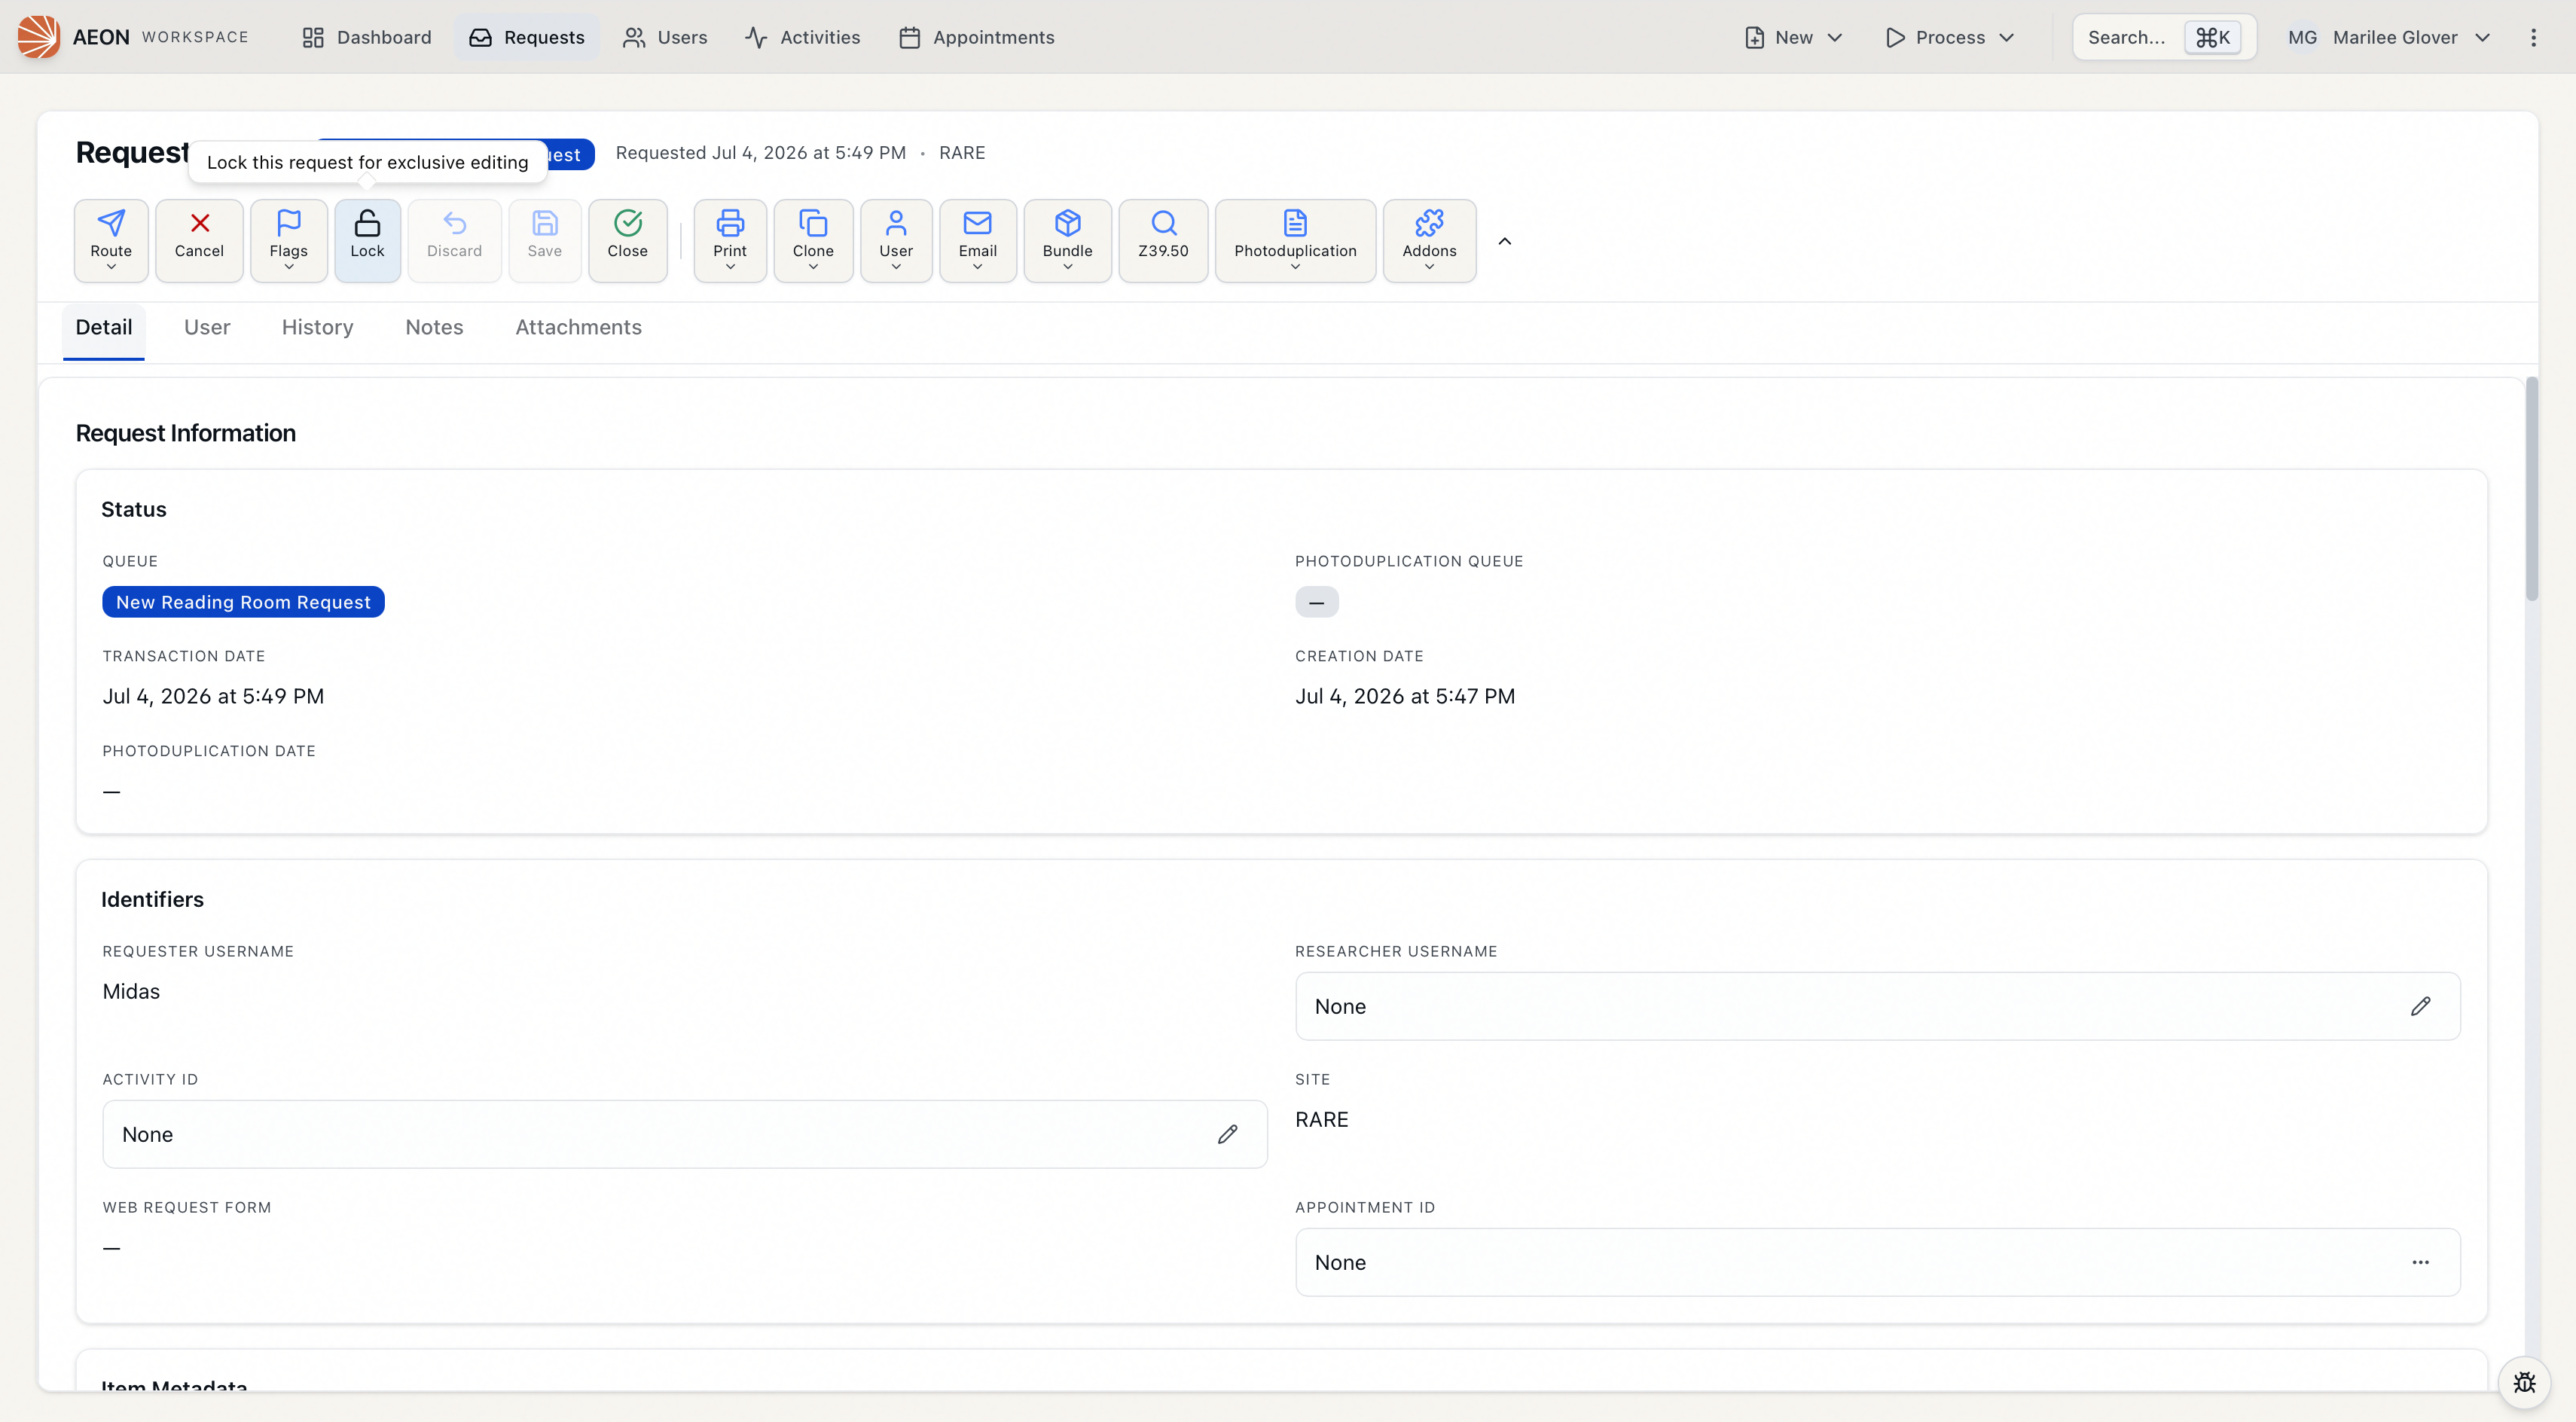2576x1422 pixels.
Task: Click the Site value RARE
Action: coord(1321,1119)
